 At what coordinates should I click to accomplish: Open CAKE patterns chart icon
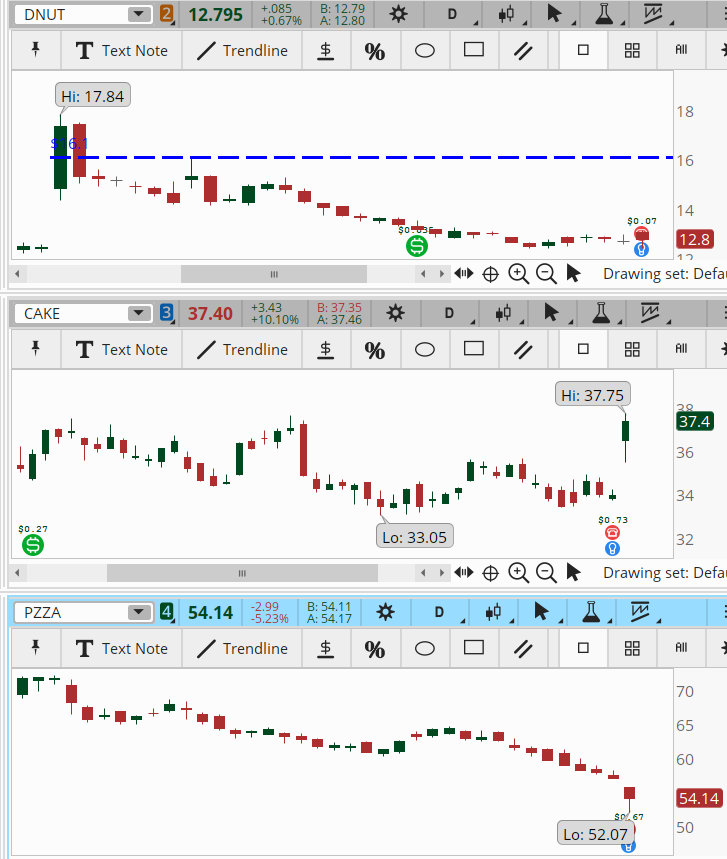[650, 313]
